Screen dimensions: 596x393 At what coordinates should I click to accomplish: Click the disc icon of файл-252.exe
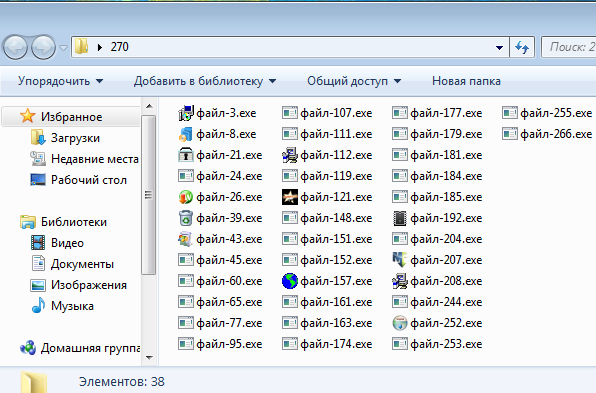coord(400,323)
